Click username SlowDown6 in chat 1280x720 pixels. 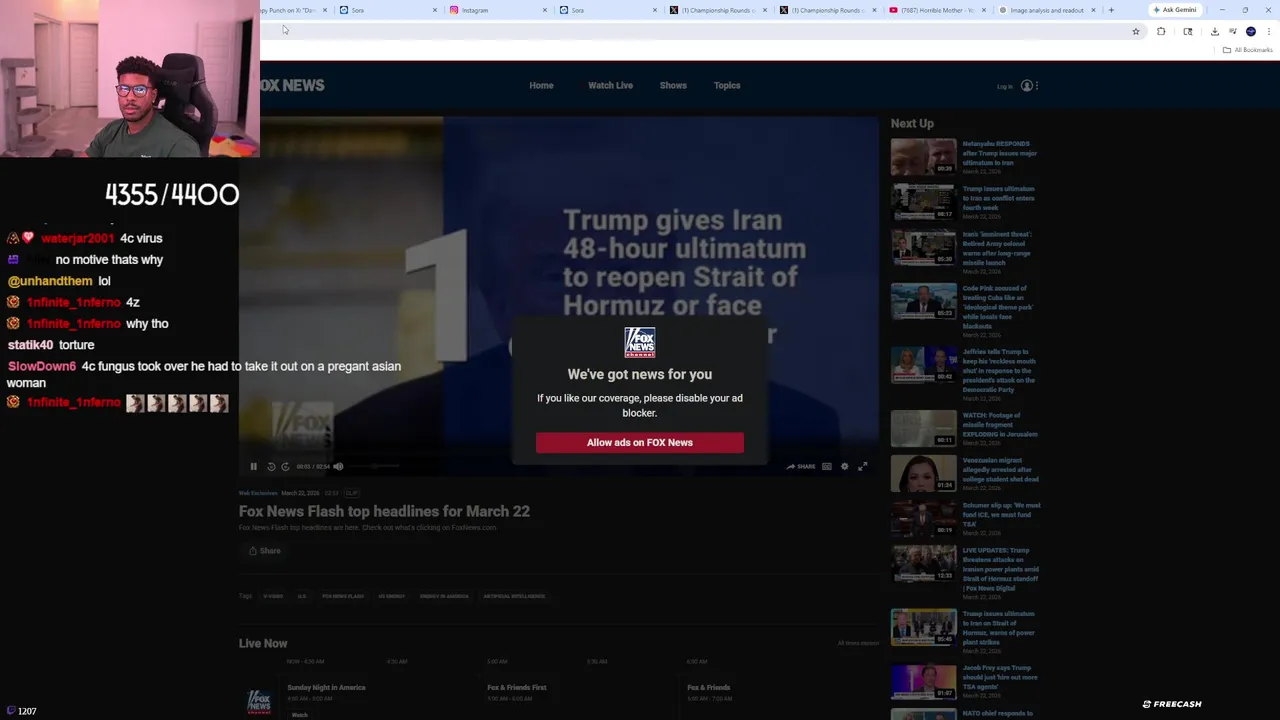(x=42, y=366)
